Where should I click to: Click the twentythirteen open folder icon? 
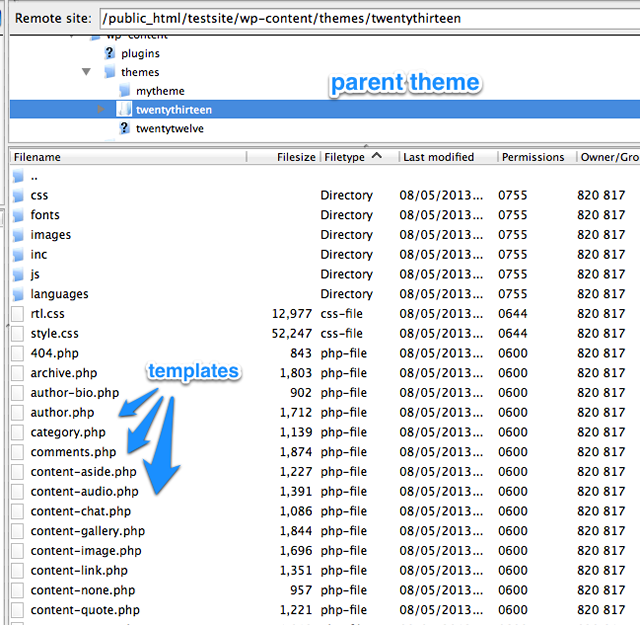pos(124,109)
